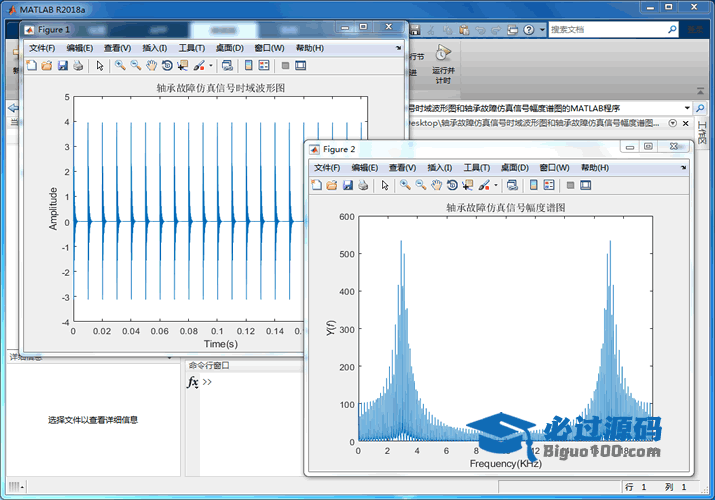Image resolution: width=715 pixels, height=500 pixels.
Task: Open 窗口(W) menu in Figure 1
Action: point(269,48)
